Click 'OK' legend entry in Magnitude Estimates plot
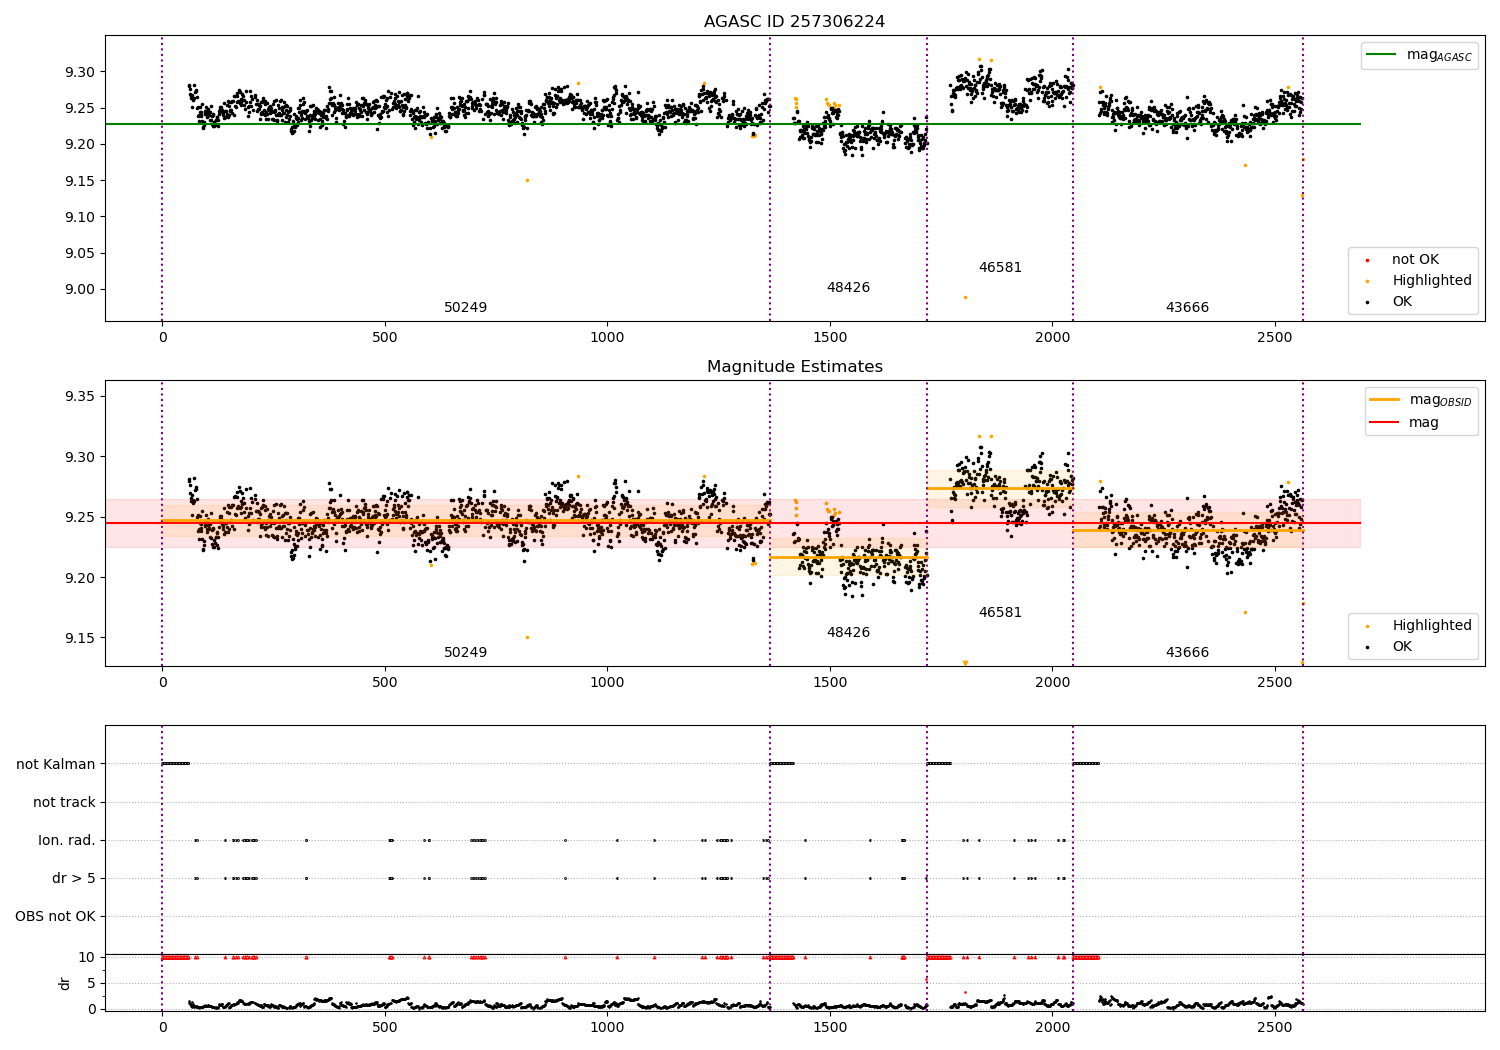The height and width of the screenshot is (1050, 1500). [1402, 647]
